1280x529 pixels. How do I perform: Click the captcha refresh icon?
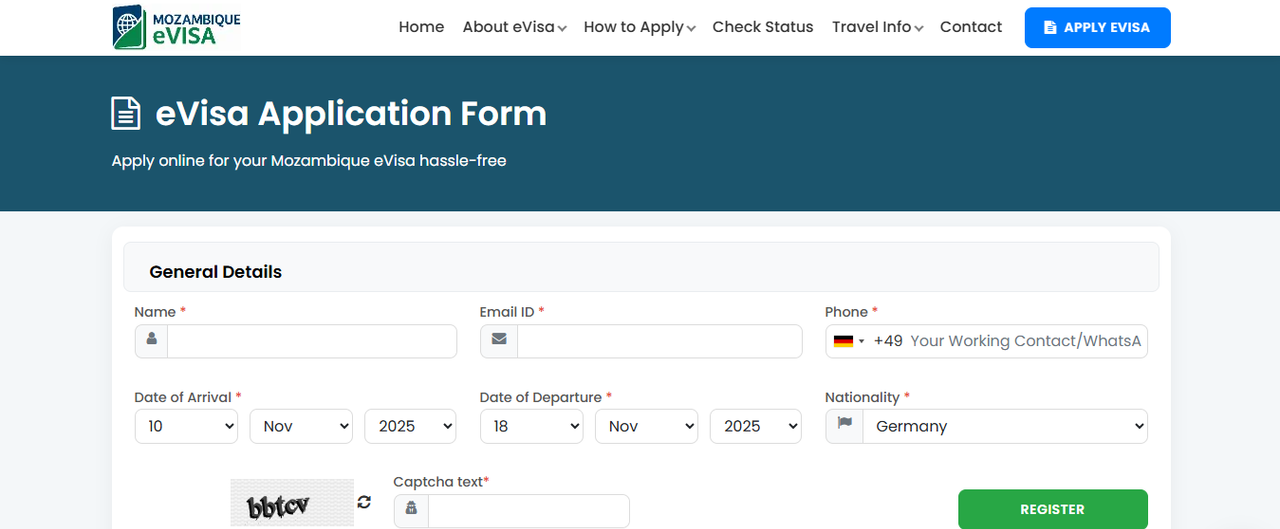click(x=364, y=502)
